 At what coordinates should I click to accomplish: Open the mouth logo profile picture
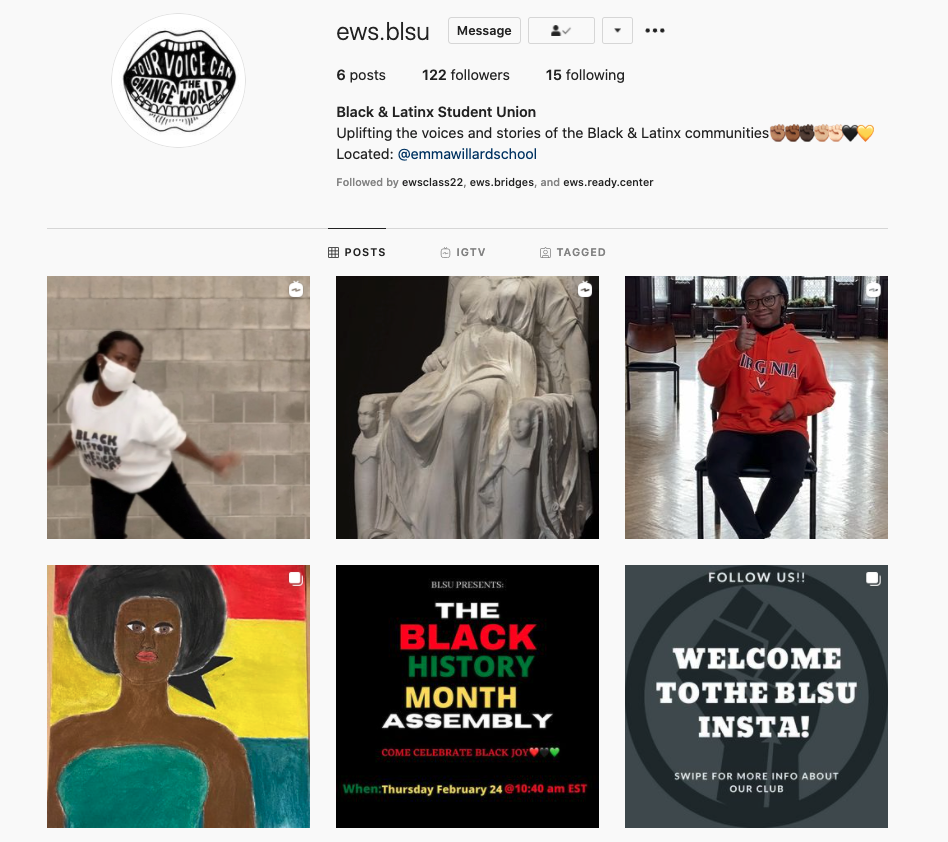coord(179,81)
